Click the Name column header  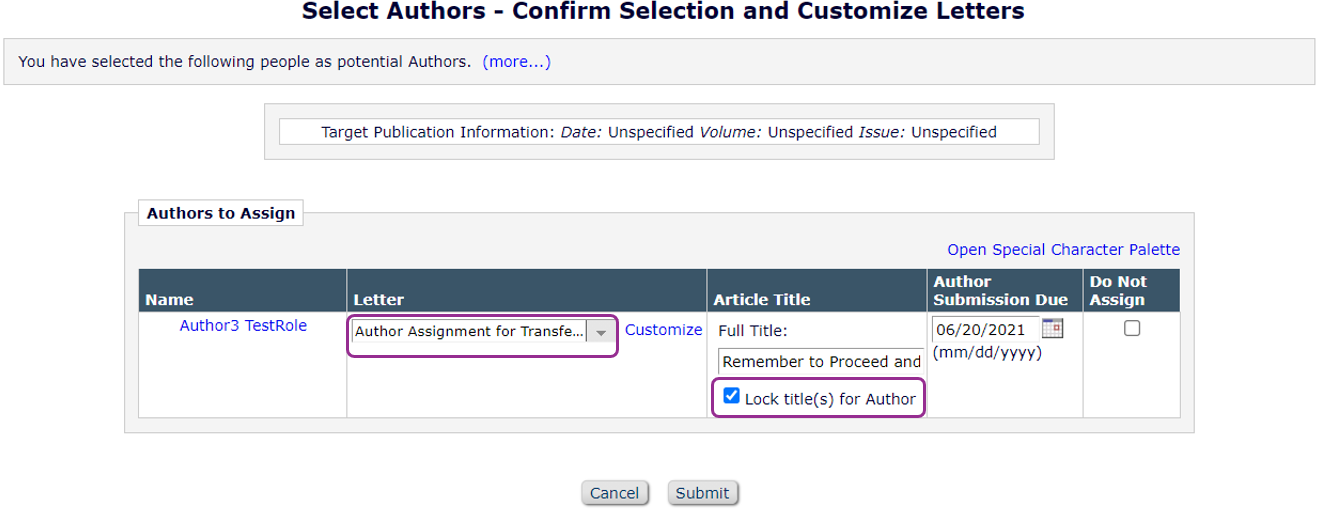(170, 299)
